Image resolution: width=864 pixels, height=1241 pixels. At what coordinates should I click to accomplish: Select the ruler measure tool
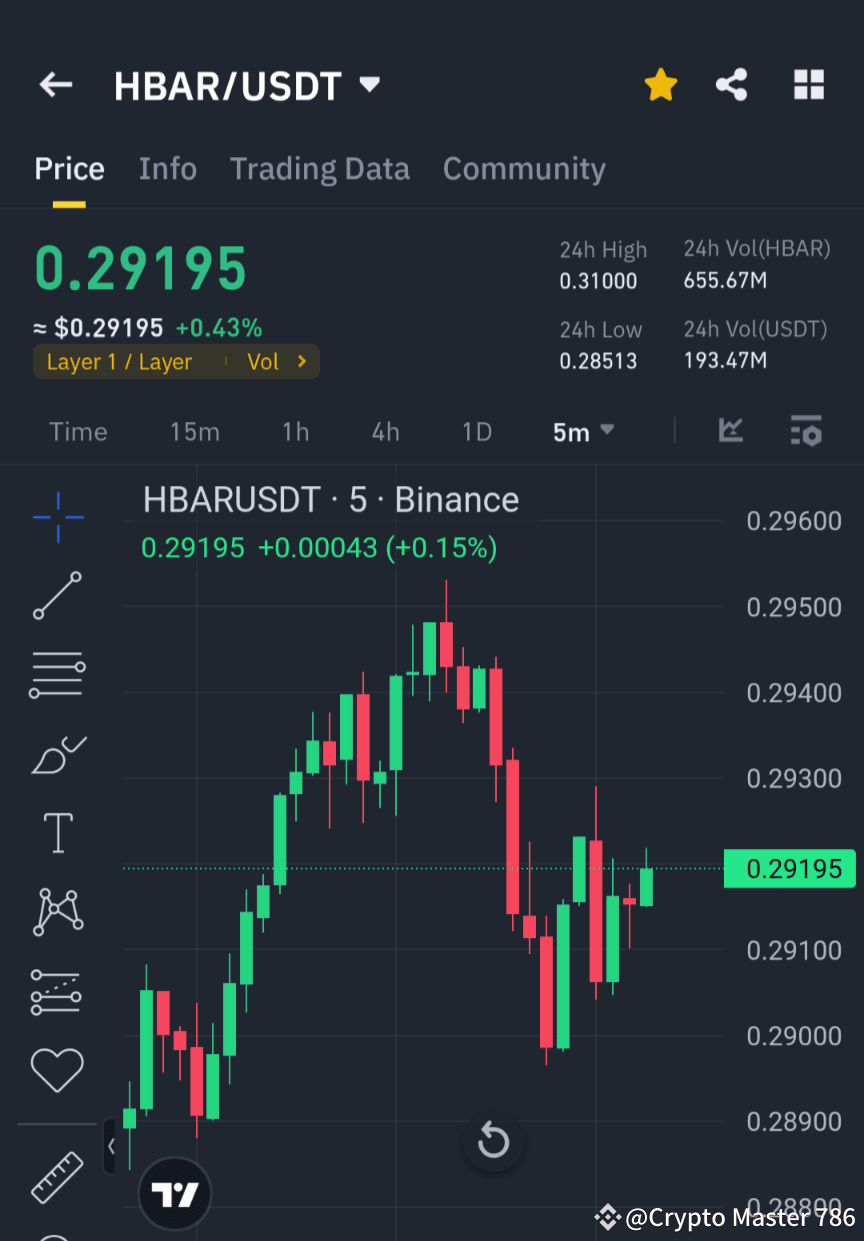point(57,1178)
